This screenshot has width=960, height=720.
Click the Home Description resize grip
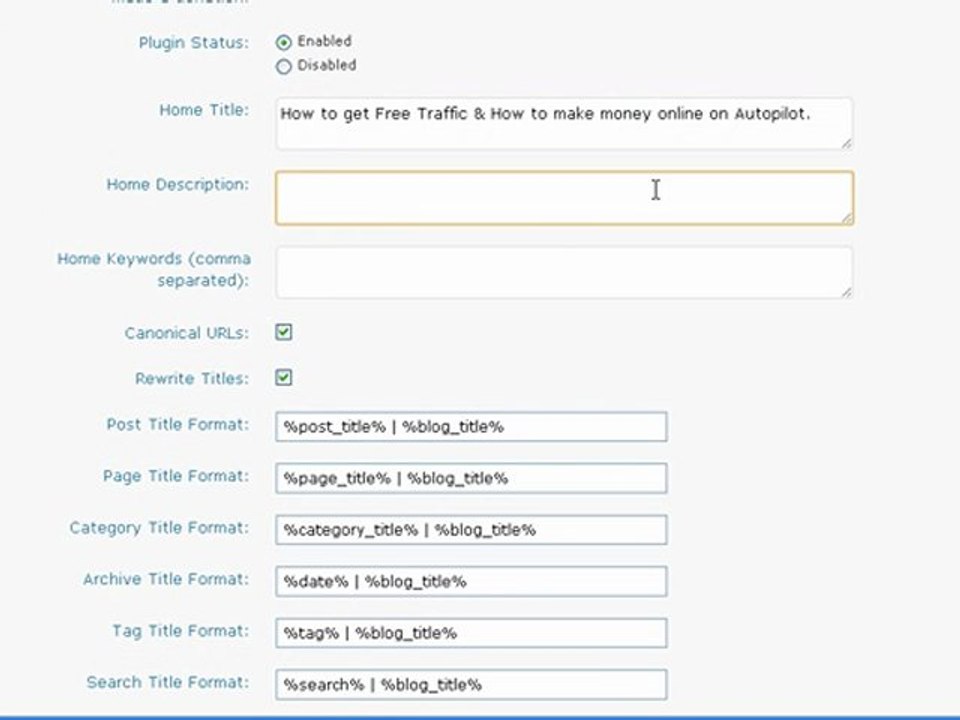pyautogui.click(x=847, y=218)
